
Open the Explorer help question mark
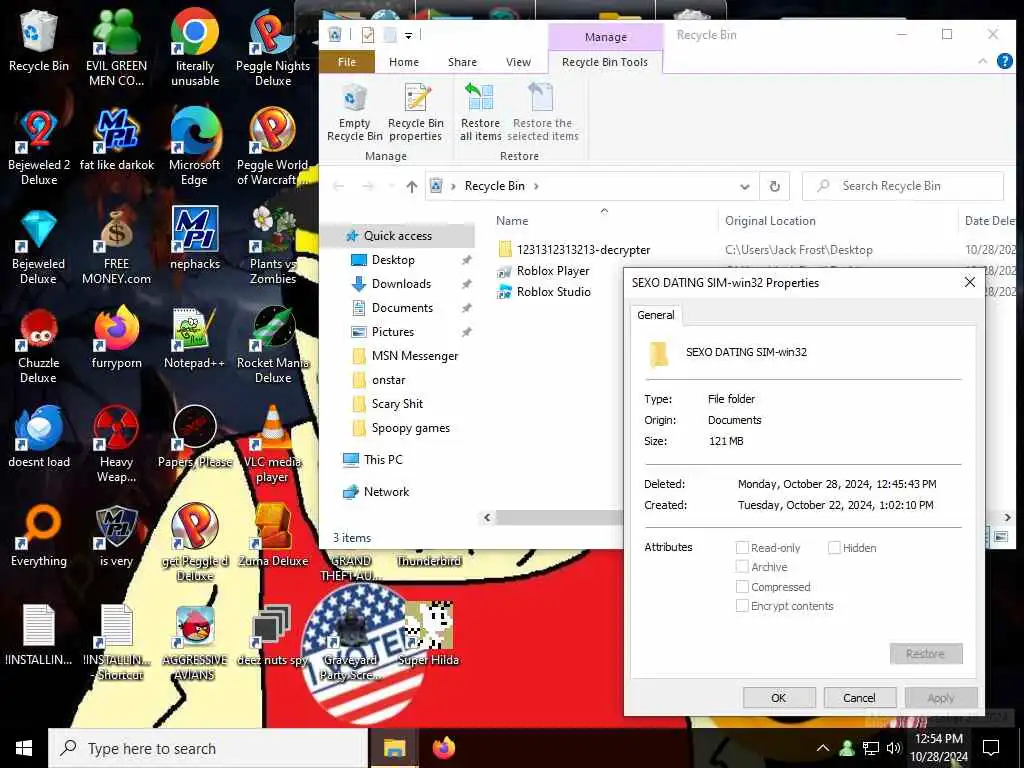(1005, 61)
